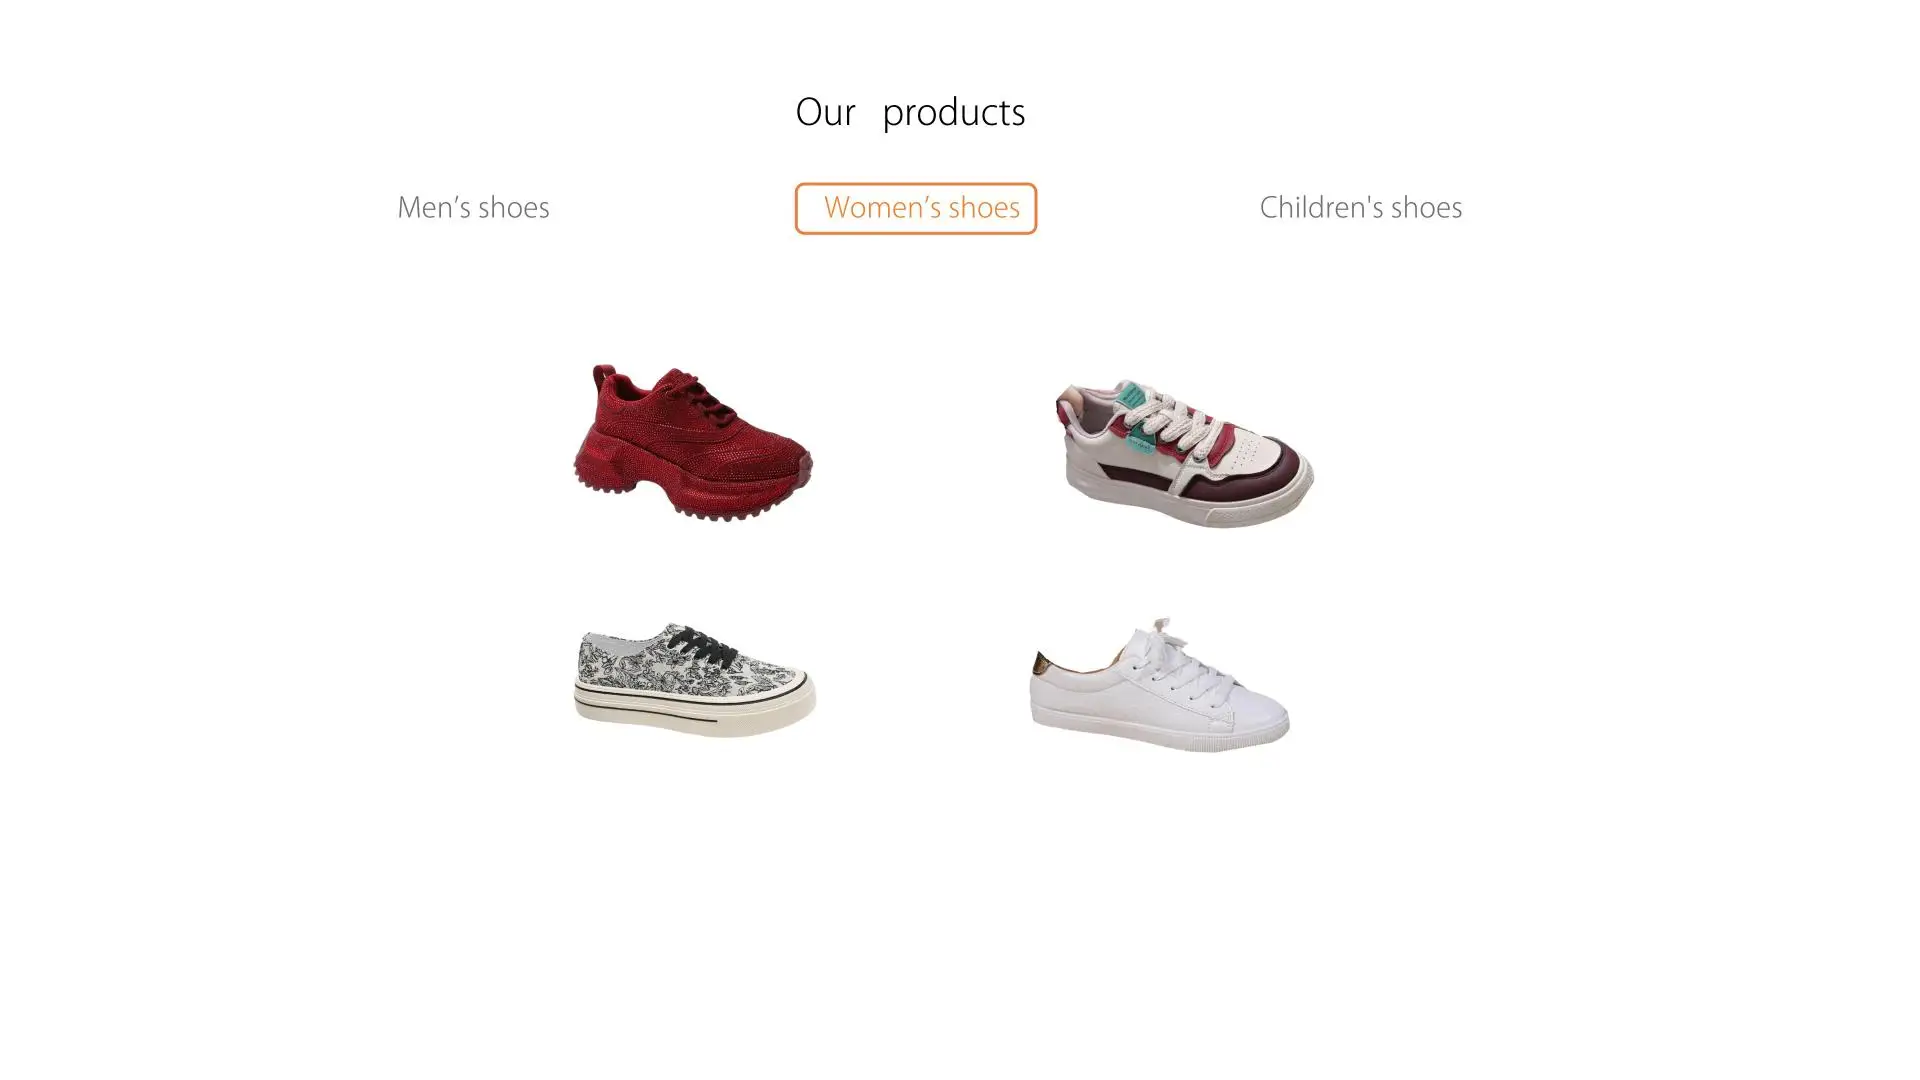
Task: Select the floral print canvas sneaker
Action: 694,680
